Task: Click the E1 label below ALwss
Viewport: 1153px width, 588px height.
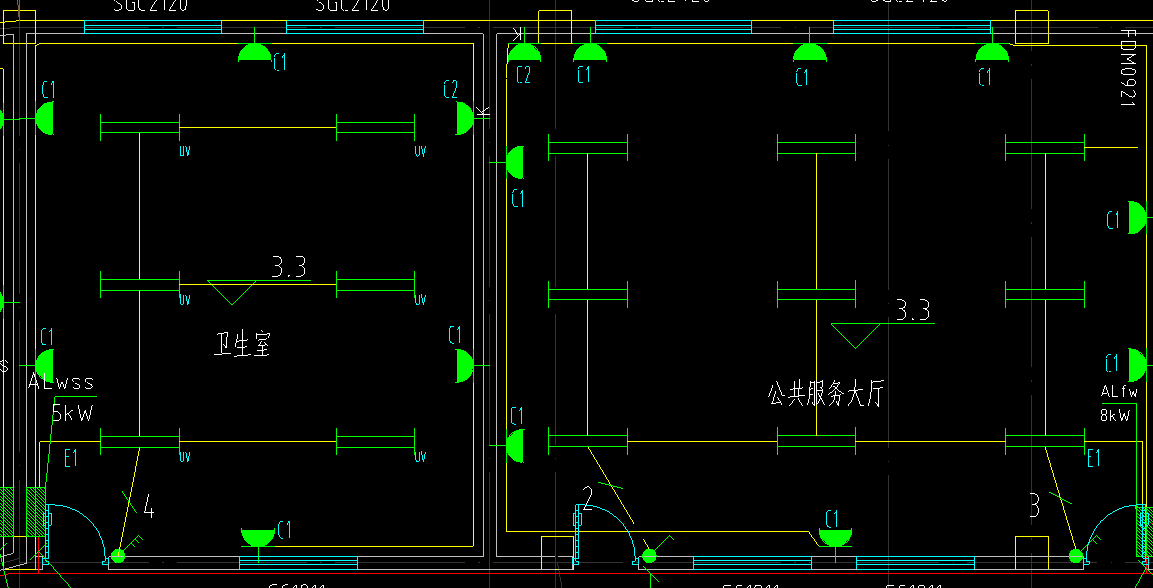Action: 71,459
